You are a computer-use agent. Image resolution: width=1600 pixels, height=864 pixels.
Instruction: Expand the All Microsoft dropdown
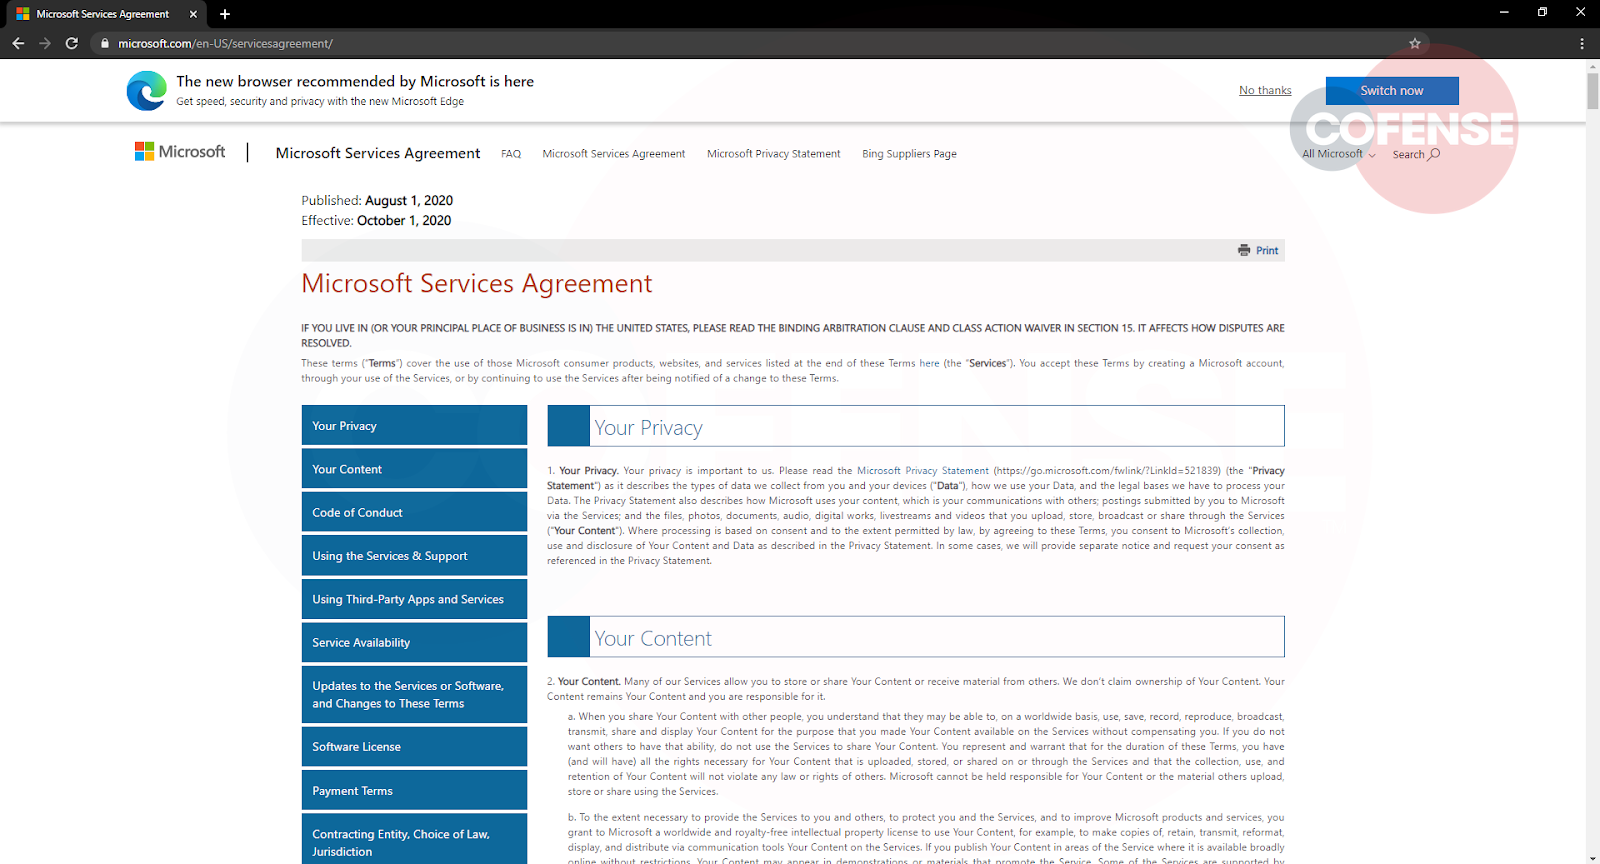1339,154
